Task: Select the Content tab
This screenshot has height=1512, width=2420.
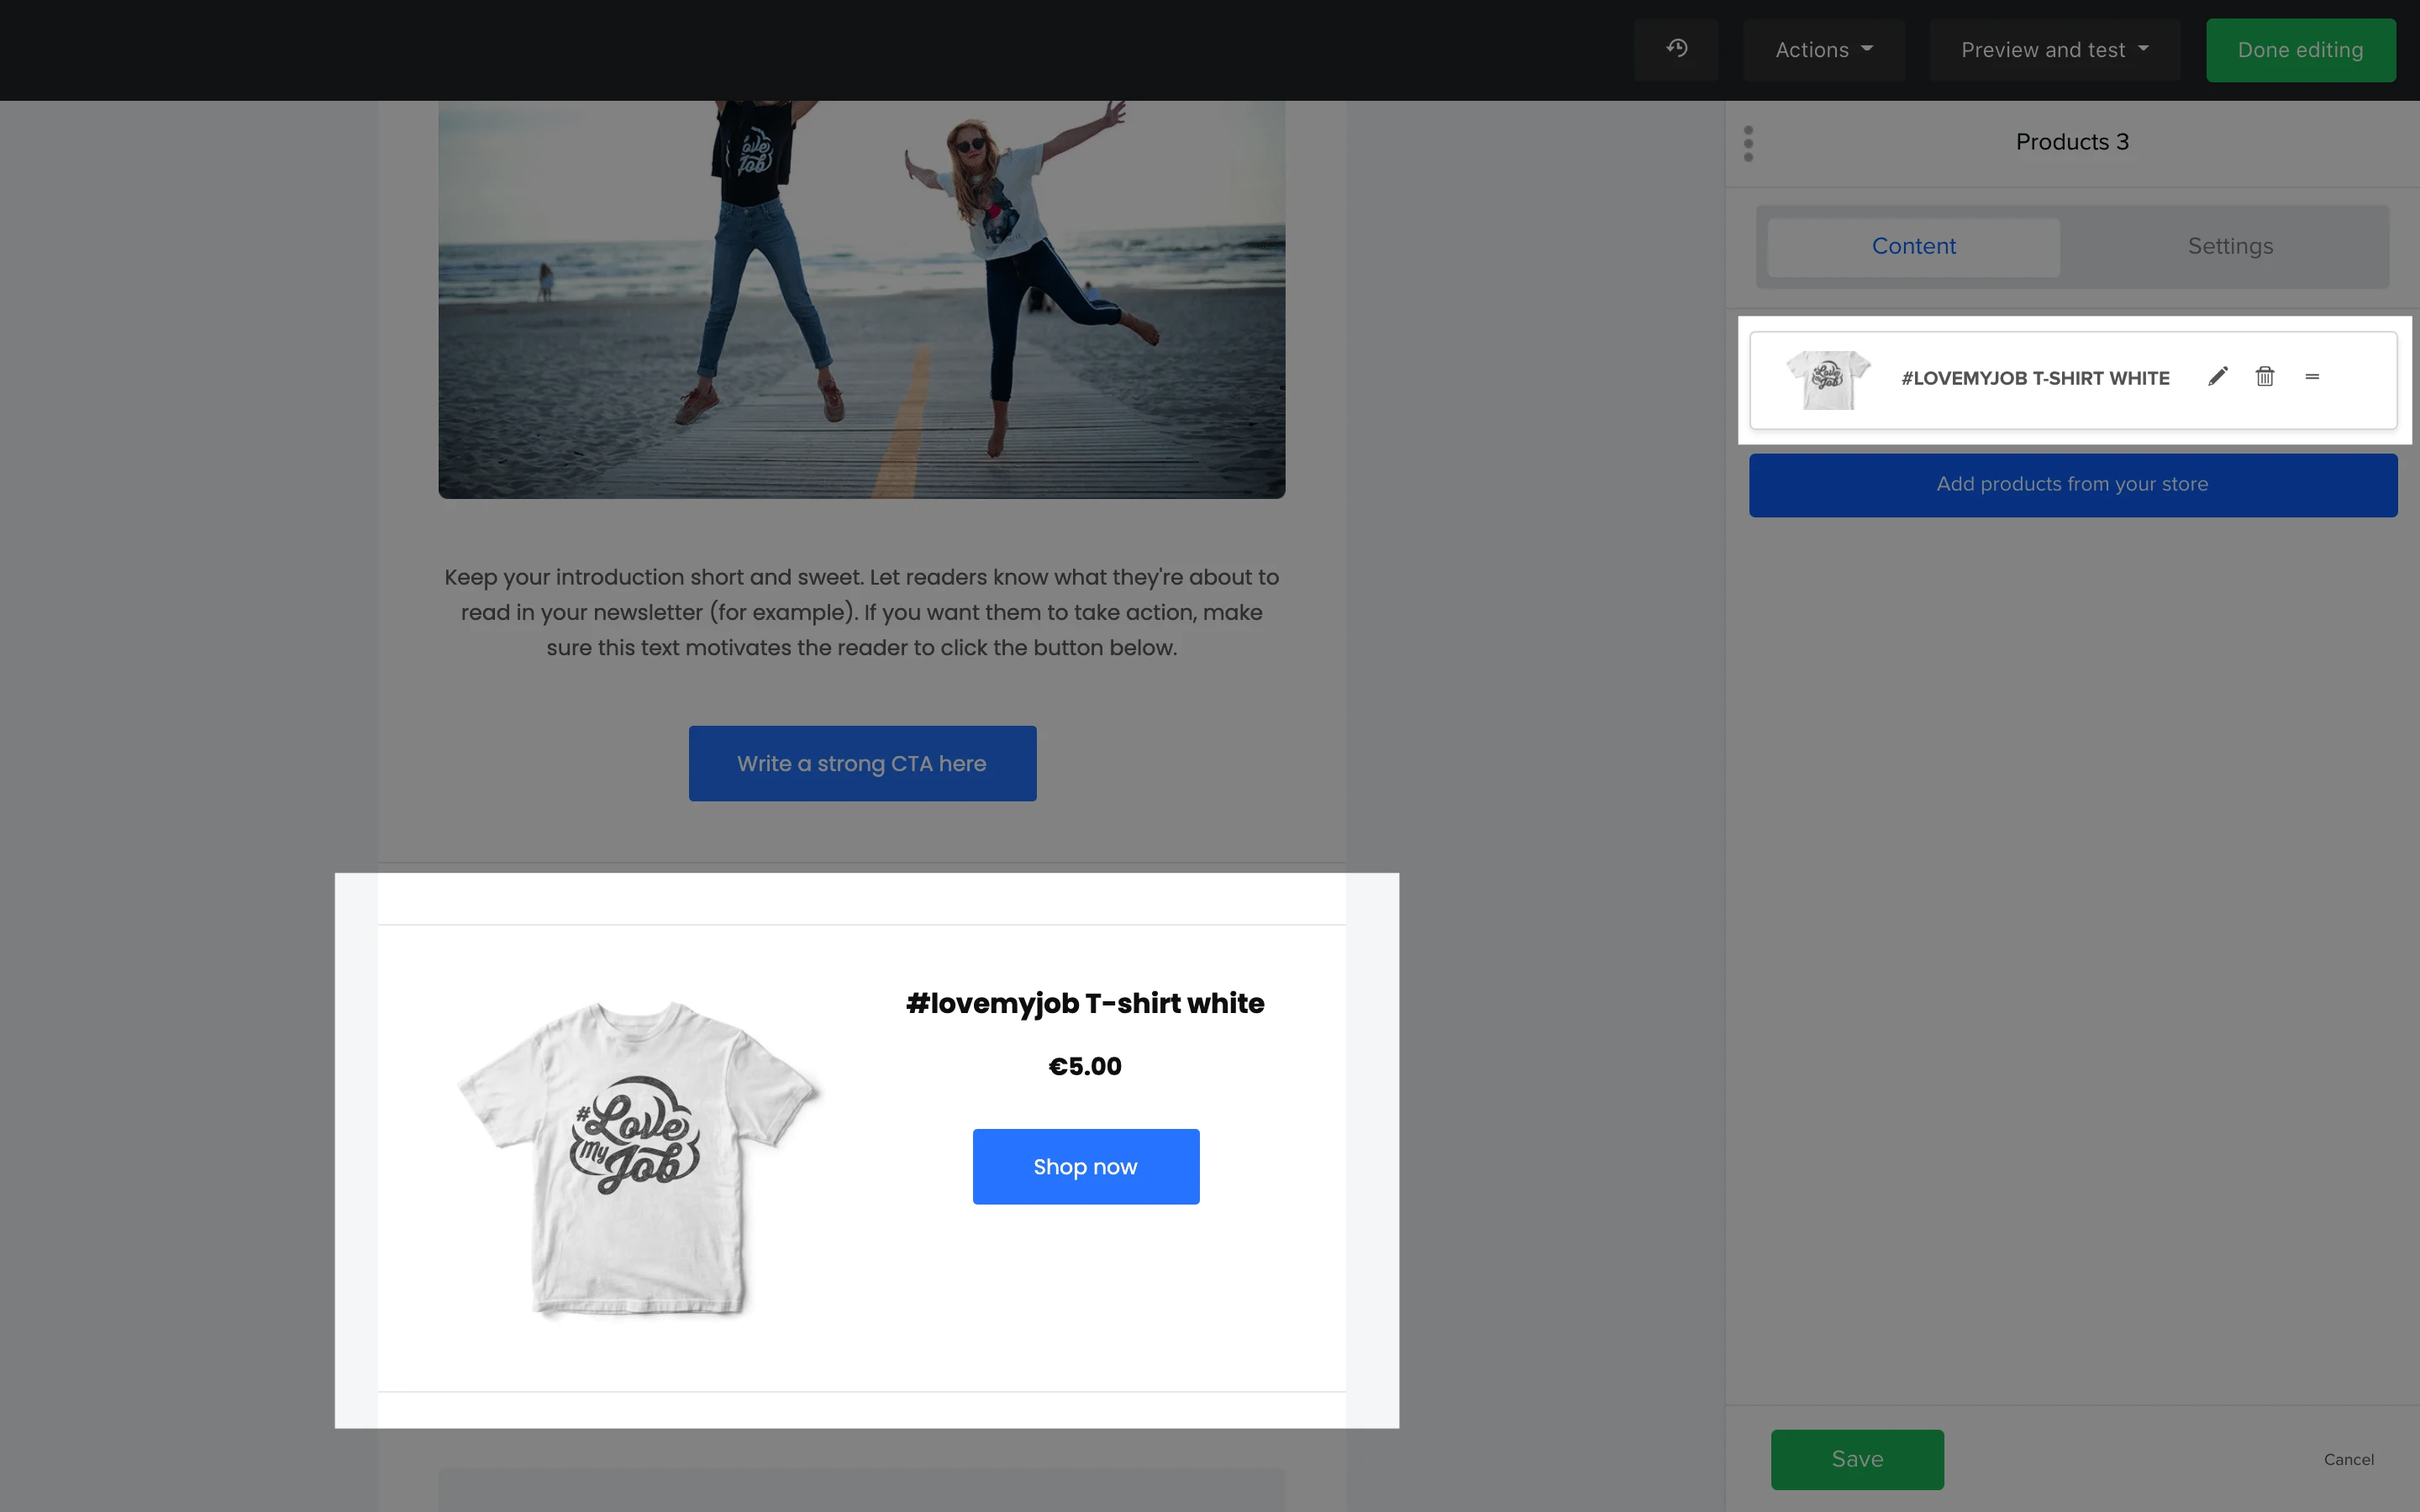Action: [x=1913, y=247]
